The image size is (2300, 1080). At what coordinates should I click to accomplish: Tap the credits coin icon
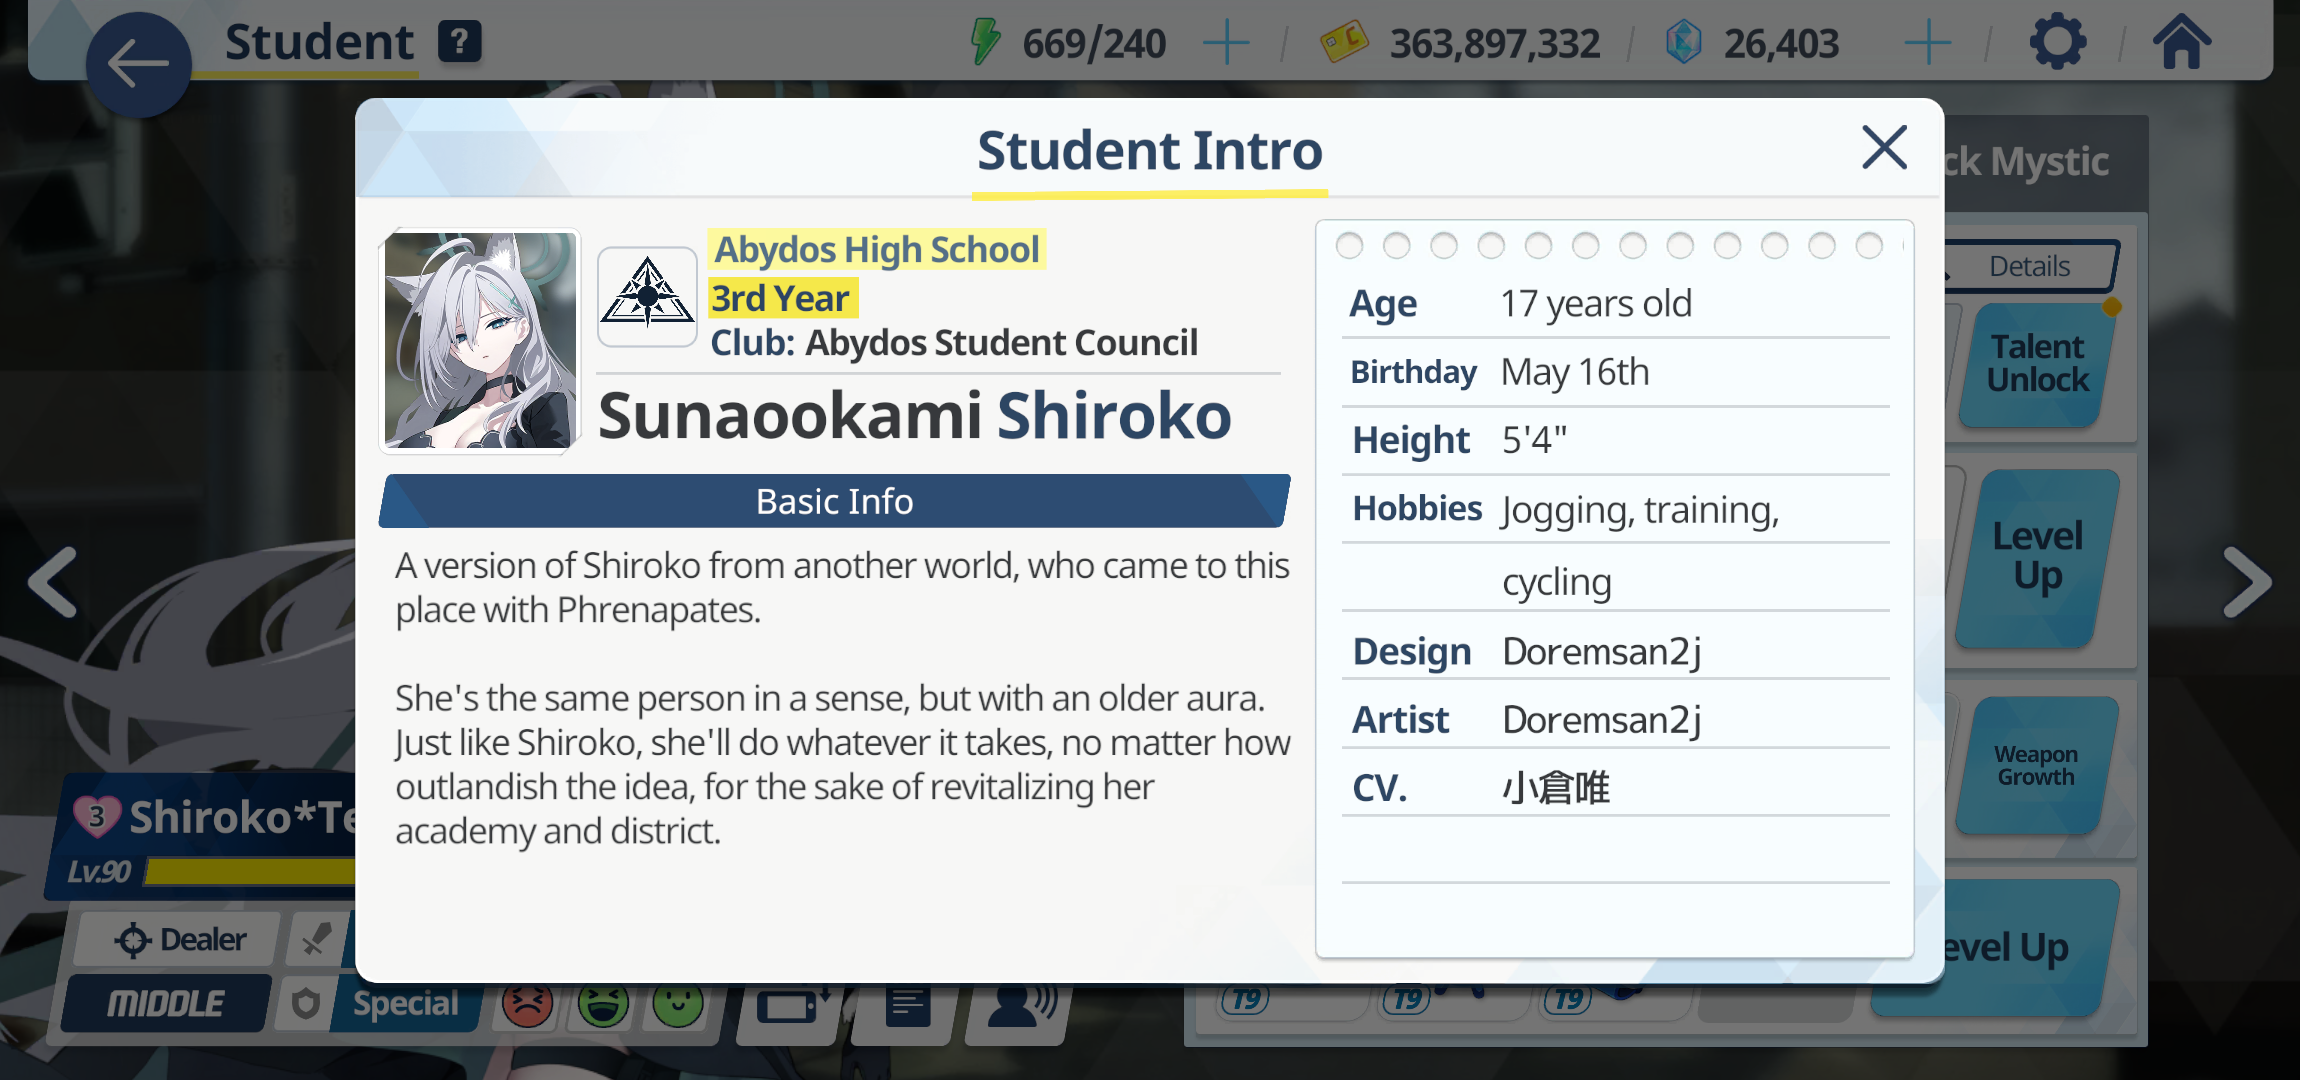point(1343,42)
